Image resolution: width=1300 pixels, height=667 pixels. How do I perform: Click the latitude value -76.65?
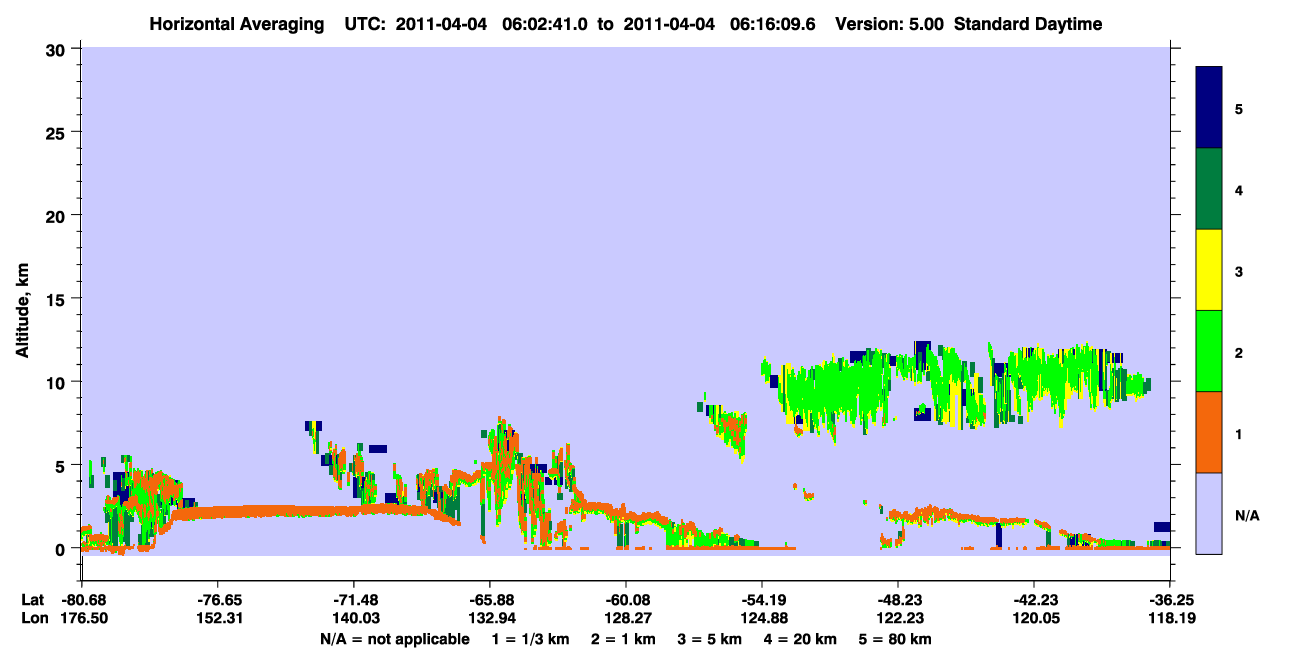coord(218,600)
